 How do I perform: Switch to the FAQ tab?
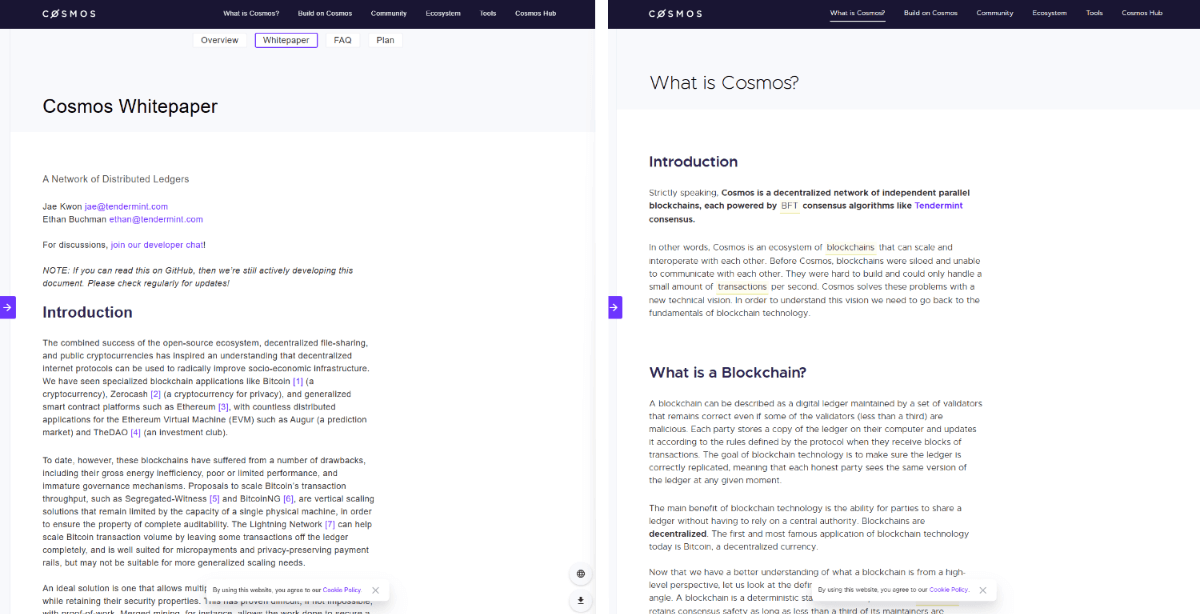(x=342, y=41)
